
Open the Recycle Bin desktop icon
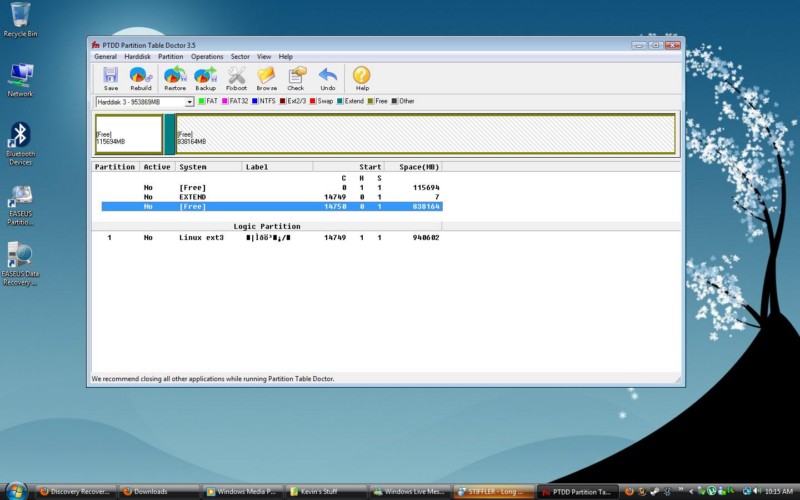tap(20, 20)
